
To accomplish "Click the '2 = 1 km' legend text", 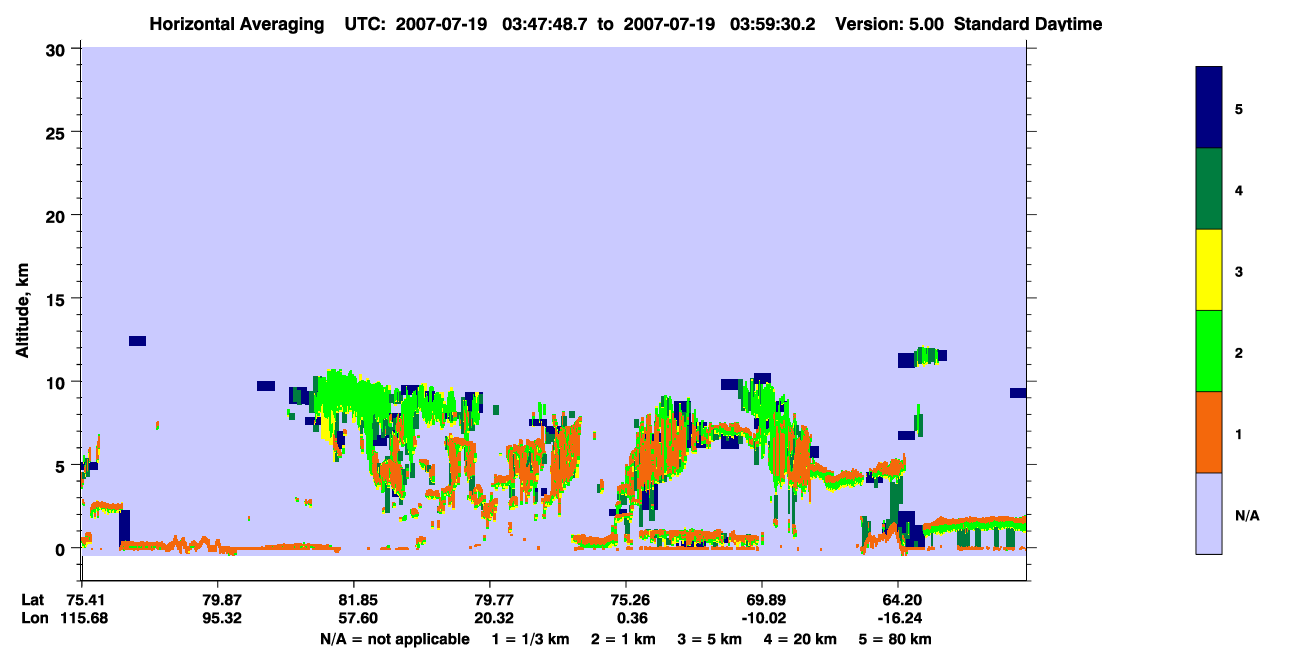I will pos(623,639).
